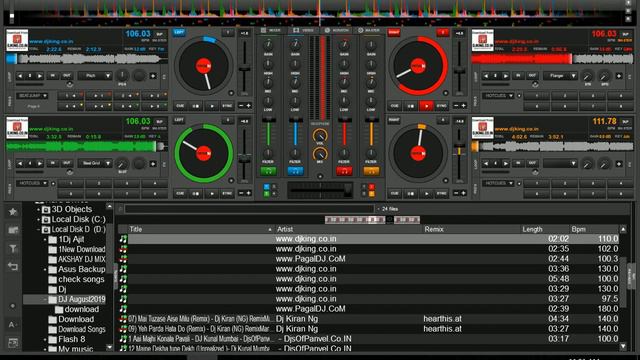Switch to the VIDEO tab
This screenshot has width=640, height=360.
tap(304, 31)
